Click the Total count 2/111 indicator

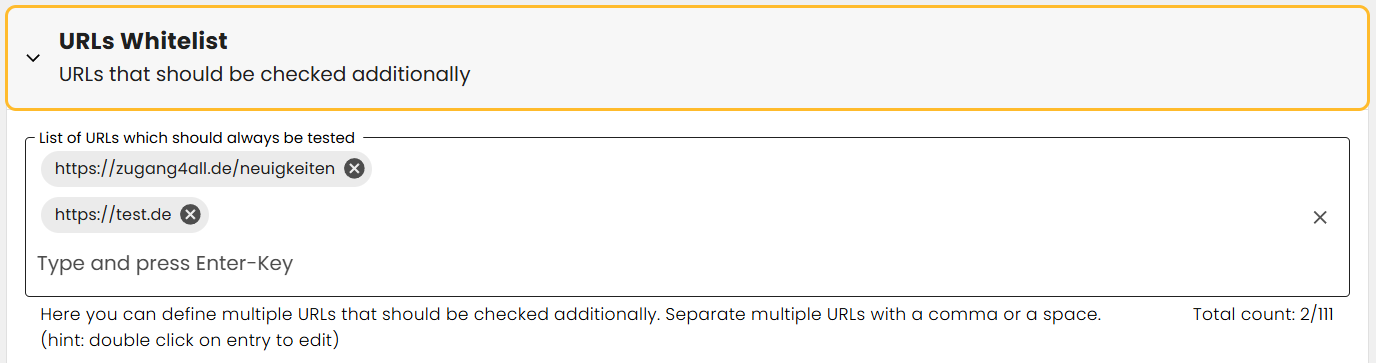[1263, 315]
